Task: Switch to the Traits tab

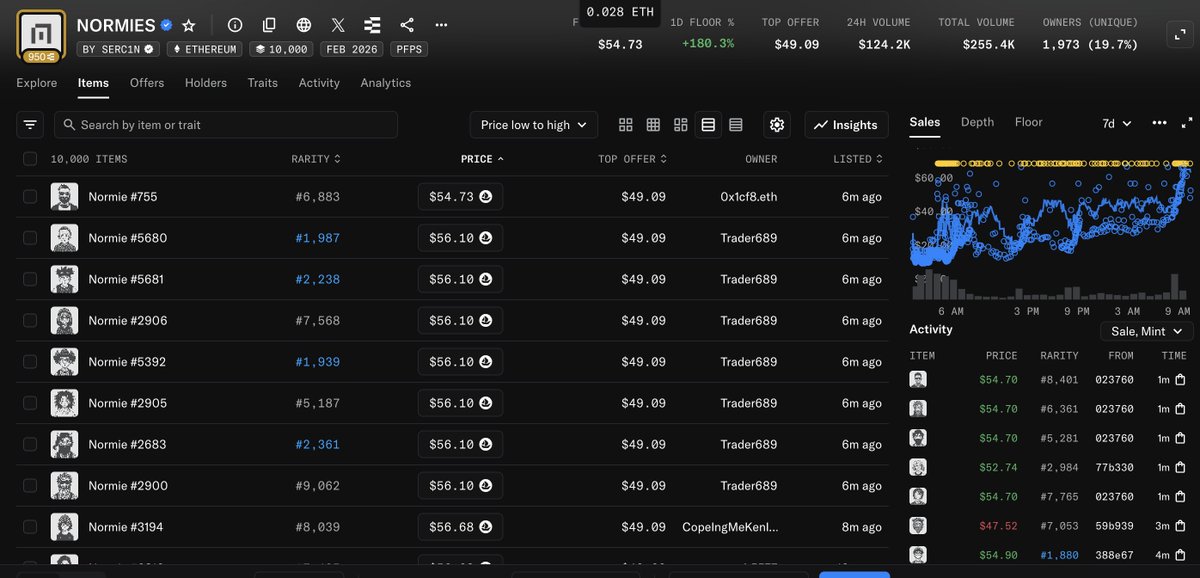Action: (x=262, y=83)
